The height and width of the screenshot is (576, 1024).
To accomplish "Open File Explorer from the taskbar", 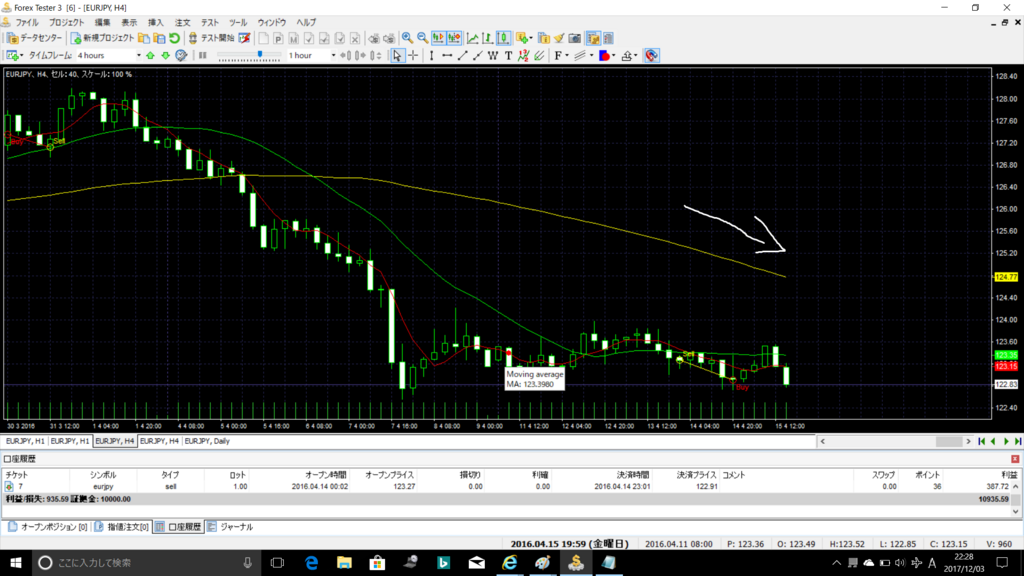I will [344, 562].
